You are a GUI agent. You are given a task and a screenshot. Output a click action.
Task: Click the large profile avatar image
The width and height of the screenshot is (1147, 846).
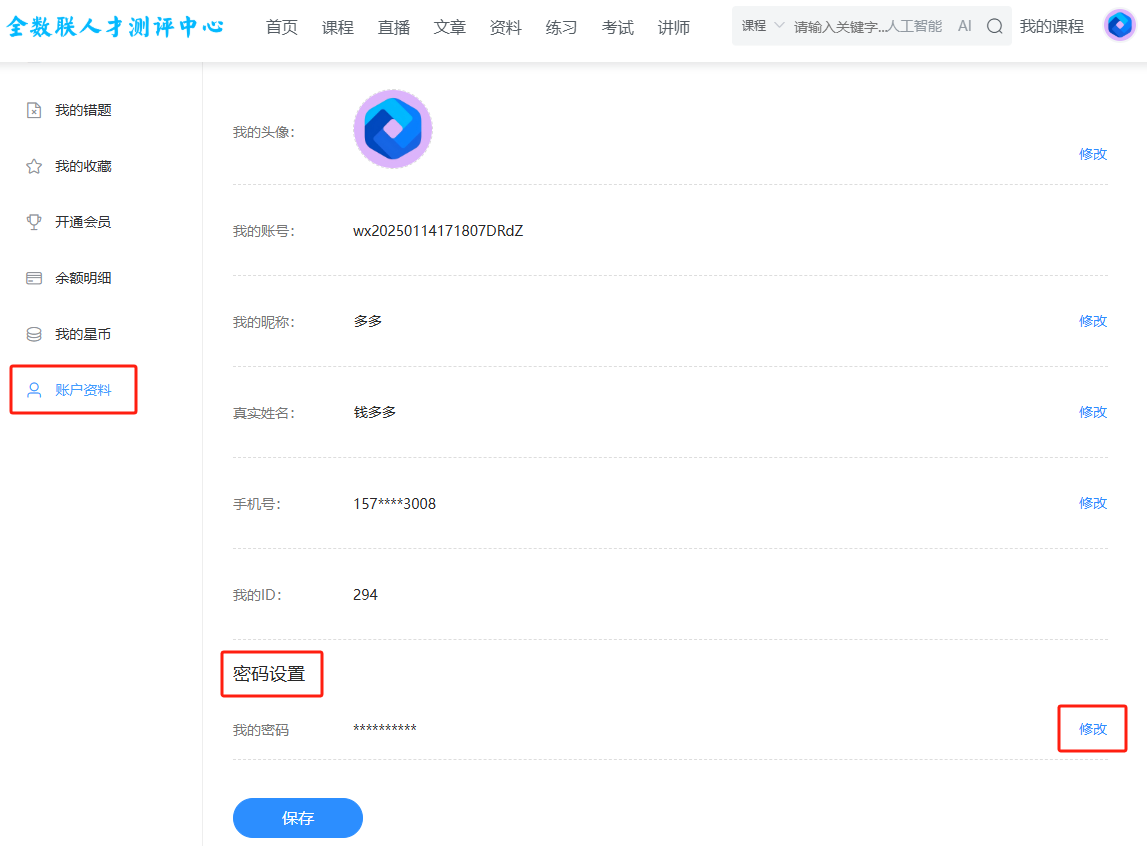393,129
